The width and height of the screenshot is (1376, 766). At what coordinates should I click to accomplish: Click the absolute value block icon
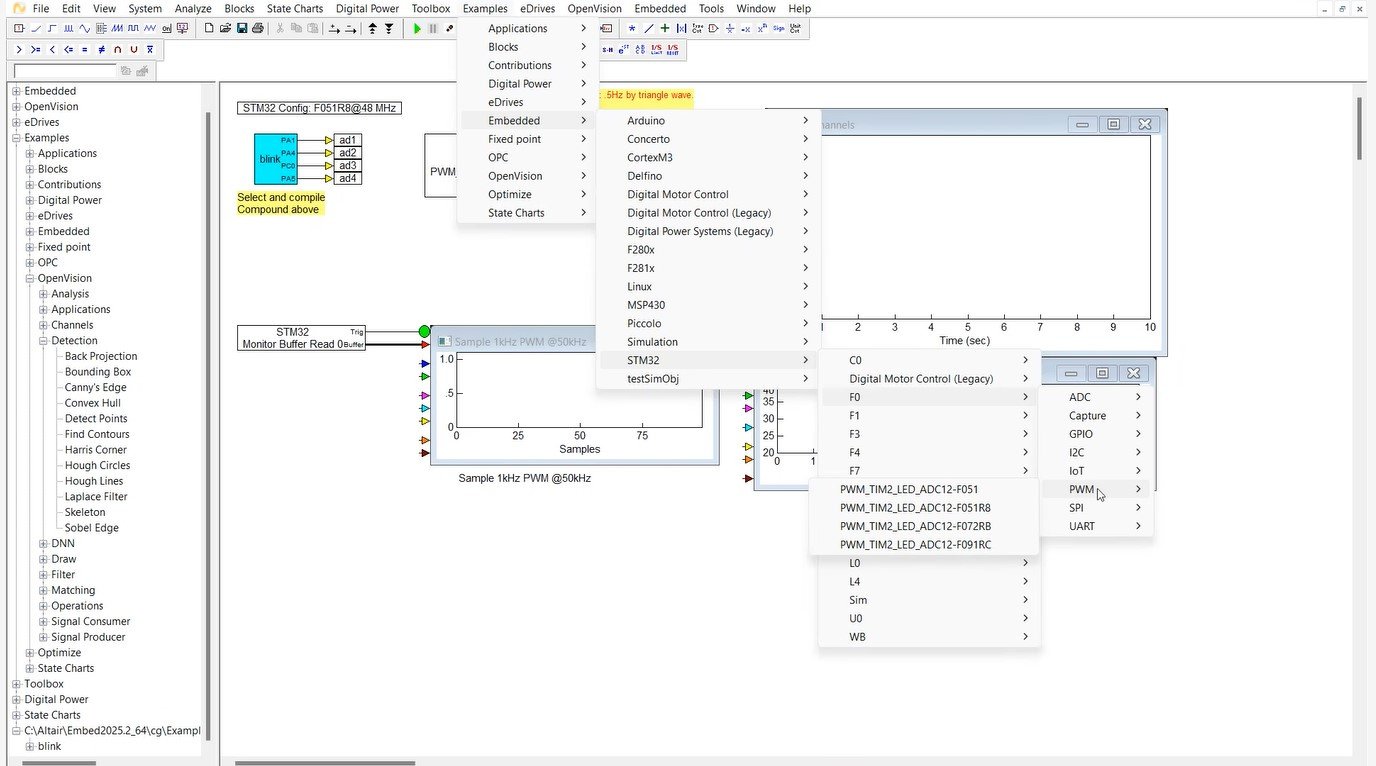[681, 28]
